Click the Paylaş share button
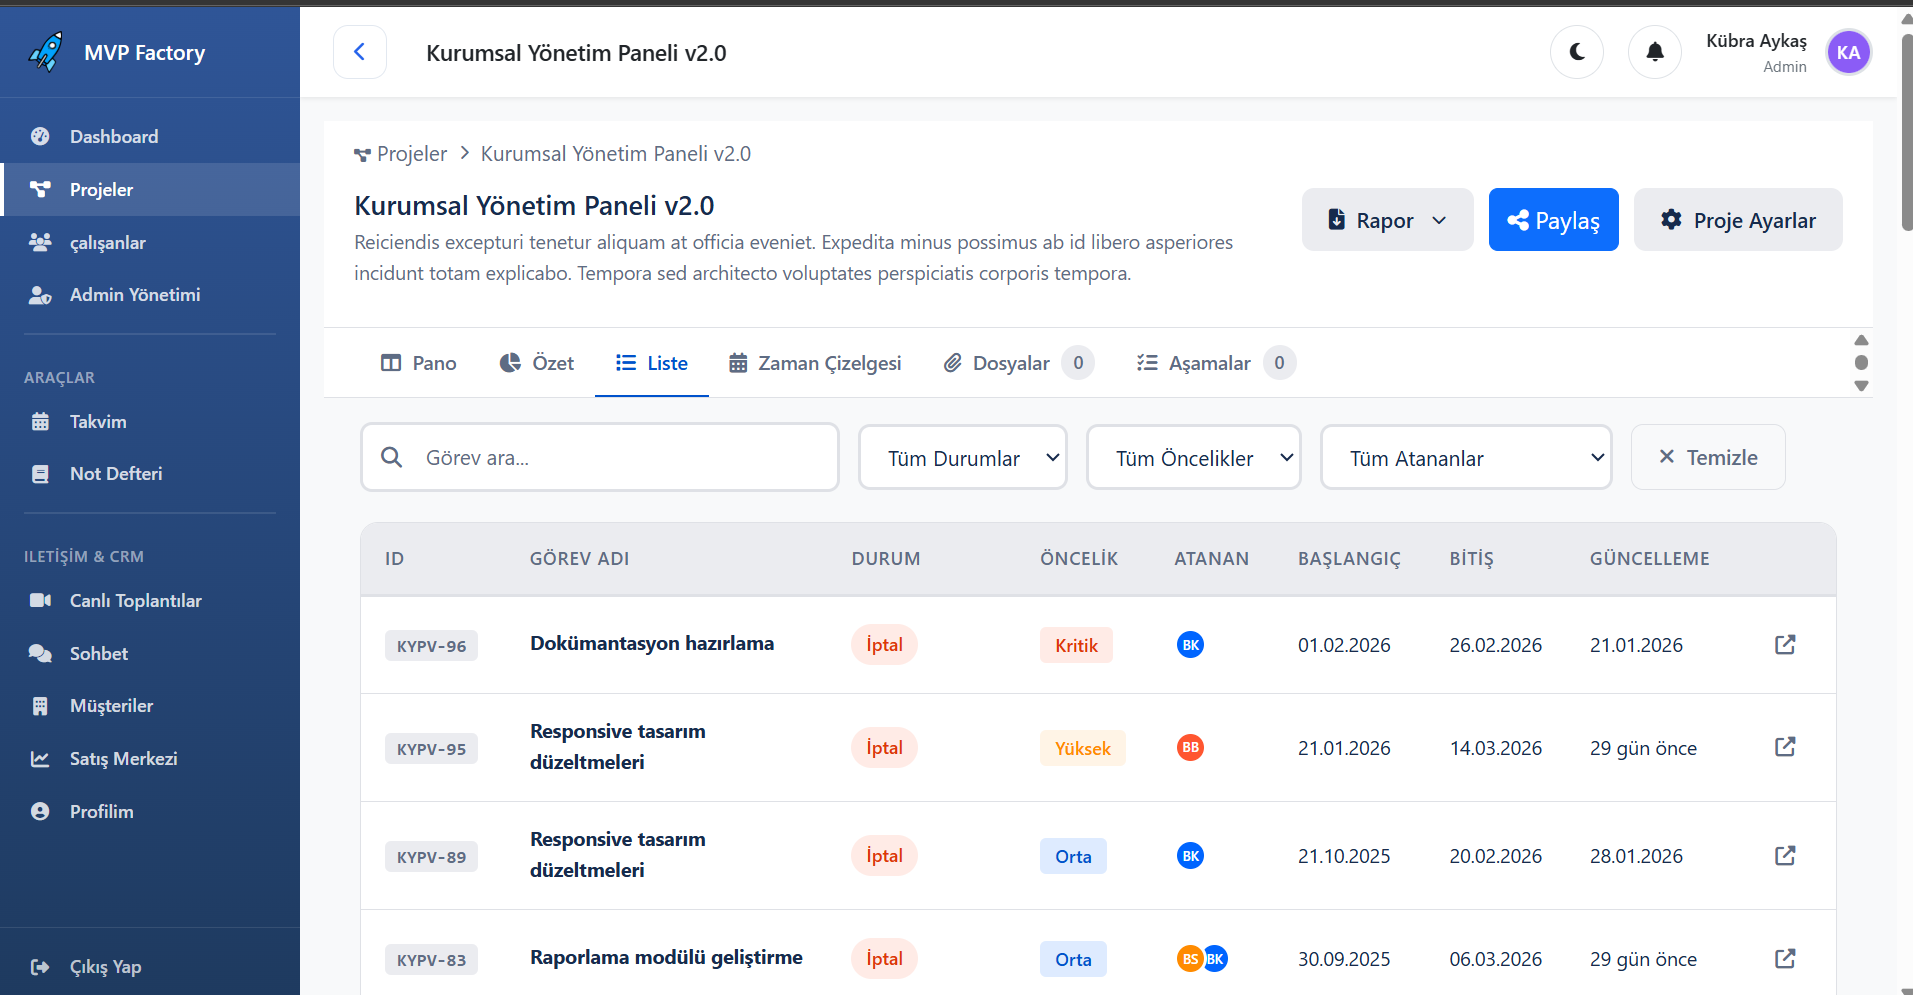Screen dimensions: 1913x995 coord(1553,219)
